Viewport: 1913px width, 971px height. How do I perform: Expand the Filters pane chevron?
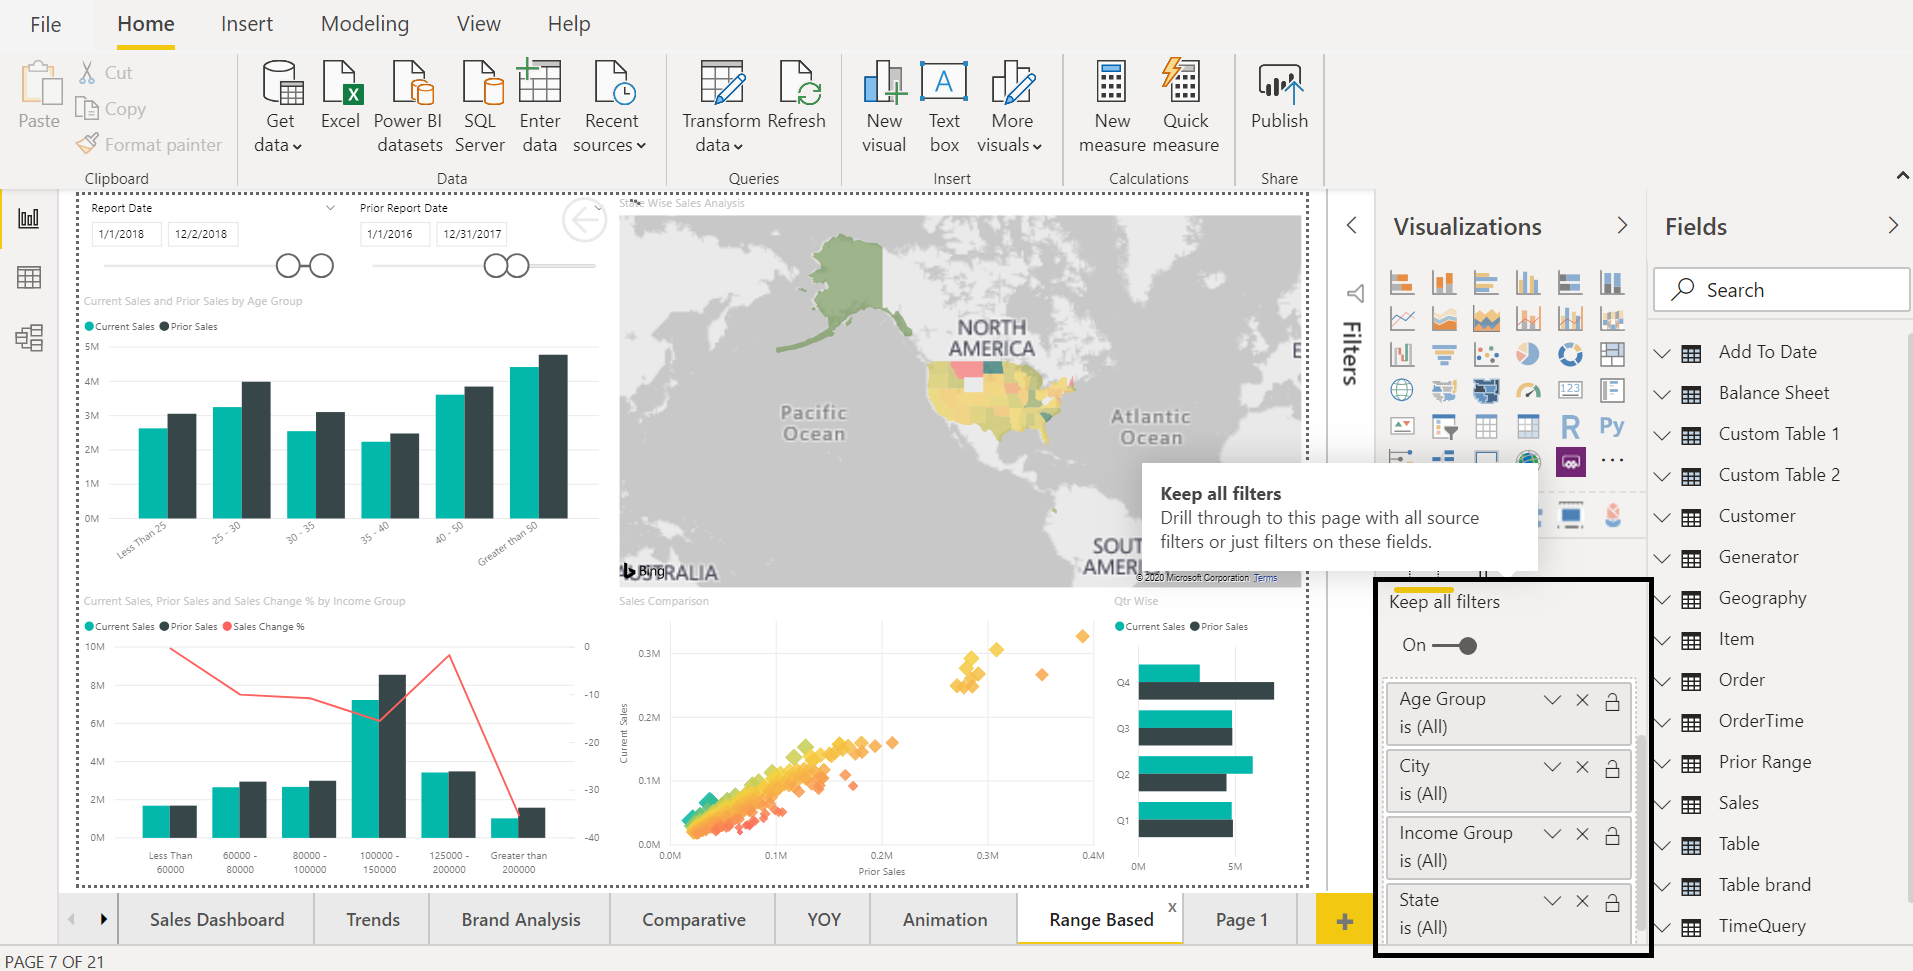point(1352,226)
